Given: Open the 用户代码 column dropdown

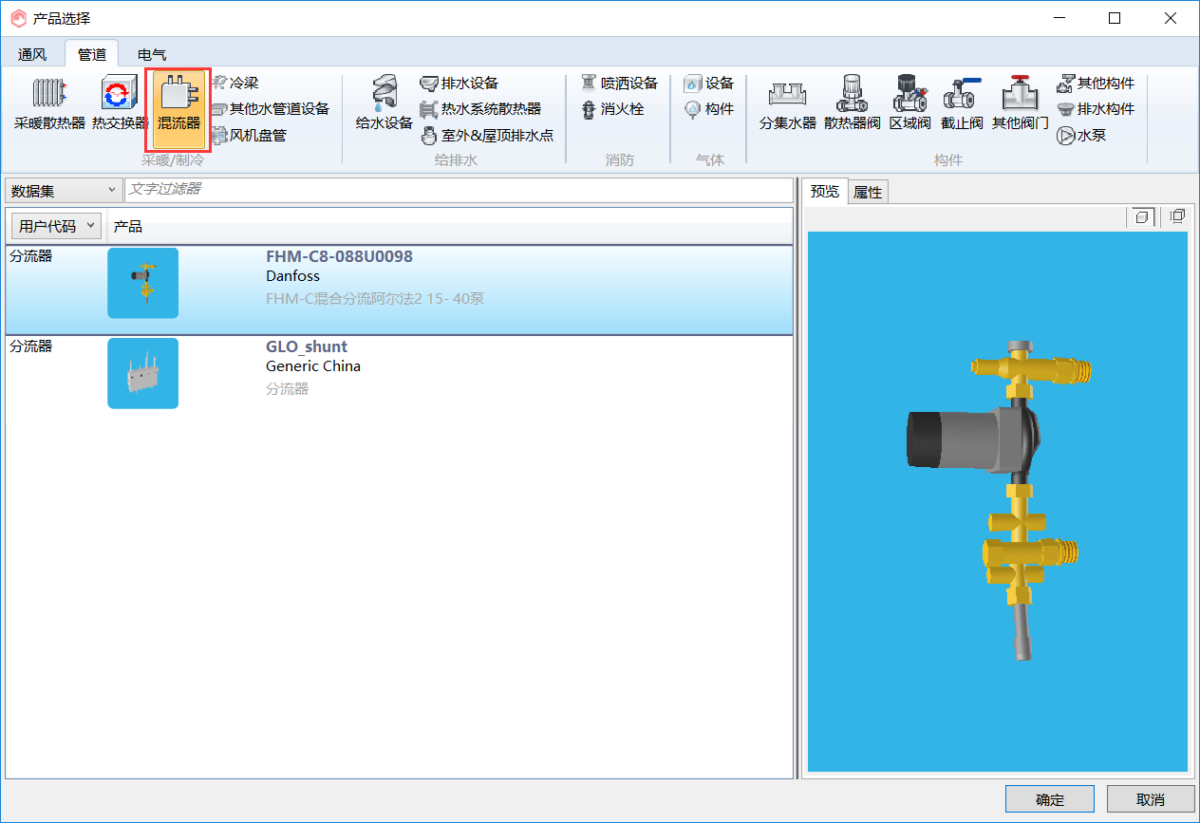Looking at the screenshot, I should click(56, 226).
